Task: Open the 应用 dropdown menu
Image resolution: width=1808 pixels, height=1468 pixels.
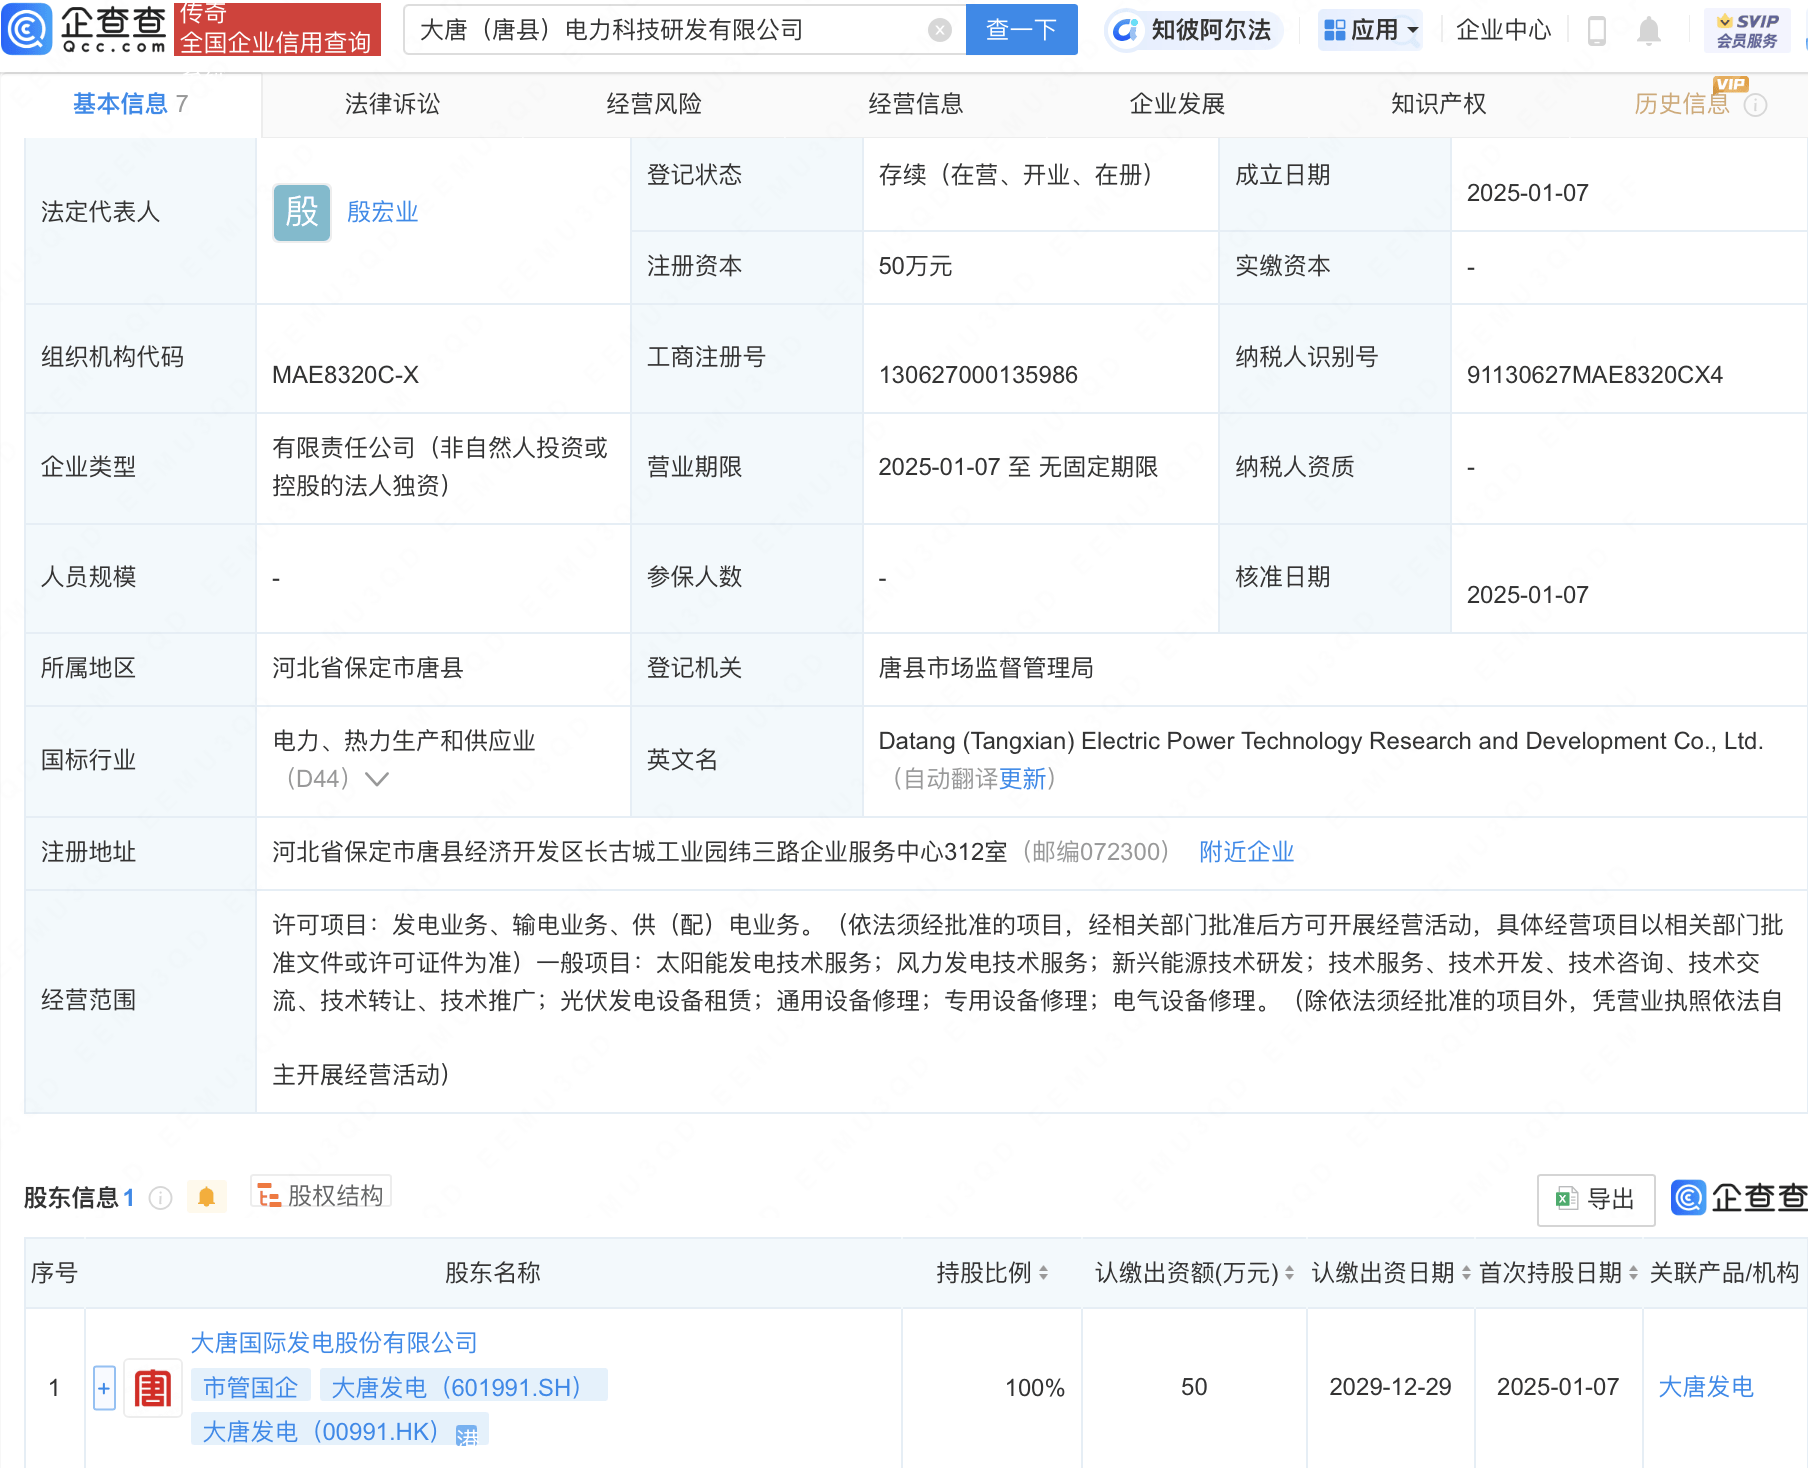Action: pyautogui.click(x=1369, y=30)
